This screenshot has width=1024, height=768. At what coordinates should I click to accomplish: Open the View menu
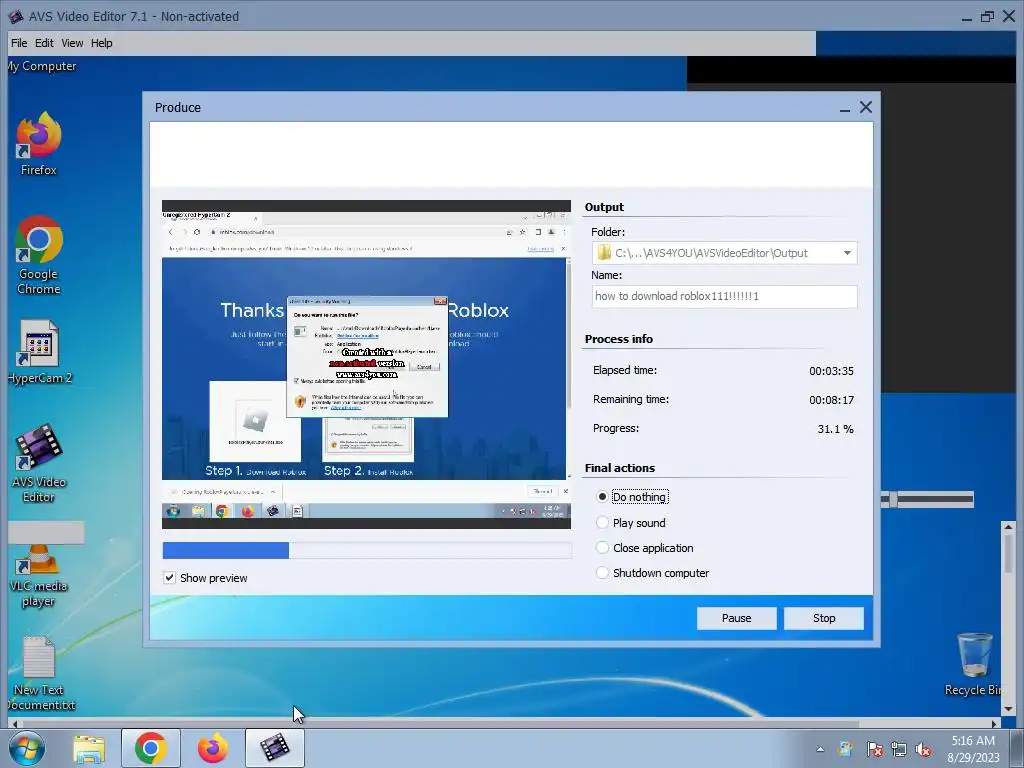[72, 43]
